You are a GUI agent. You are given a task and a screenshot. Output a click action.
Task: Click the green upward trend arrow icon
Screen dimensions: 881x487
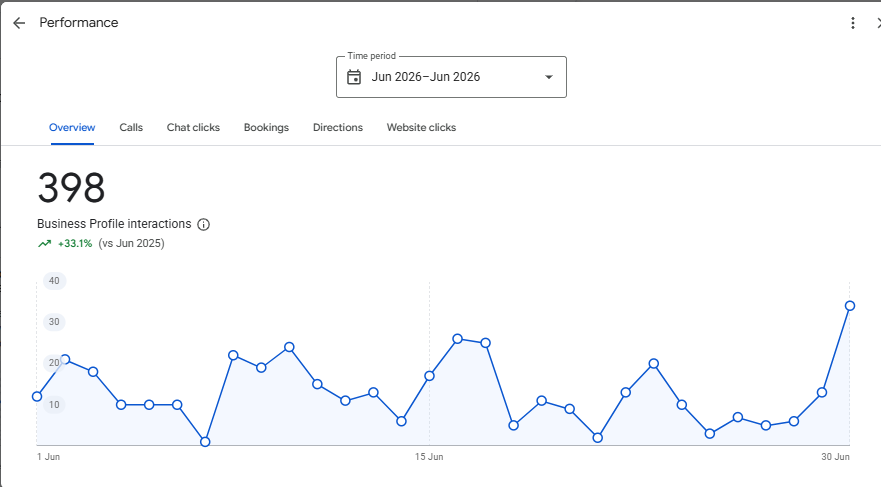point(44,244)
